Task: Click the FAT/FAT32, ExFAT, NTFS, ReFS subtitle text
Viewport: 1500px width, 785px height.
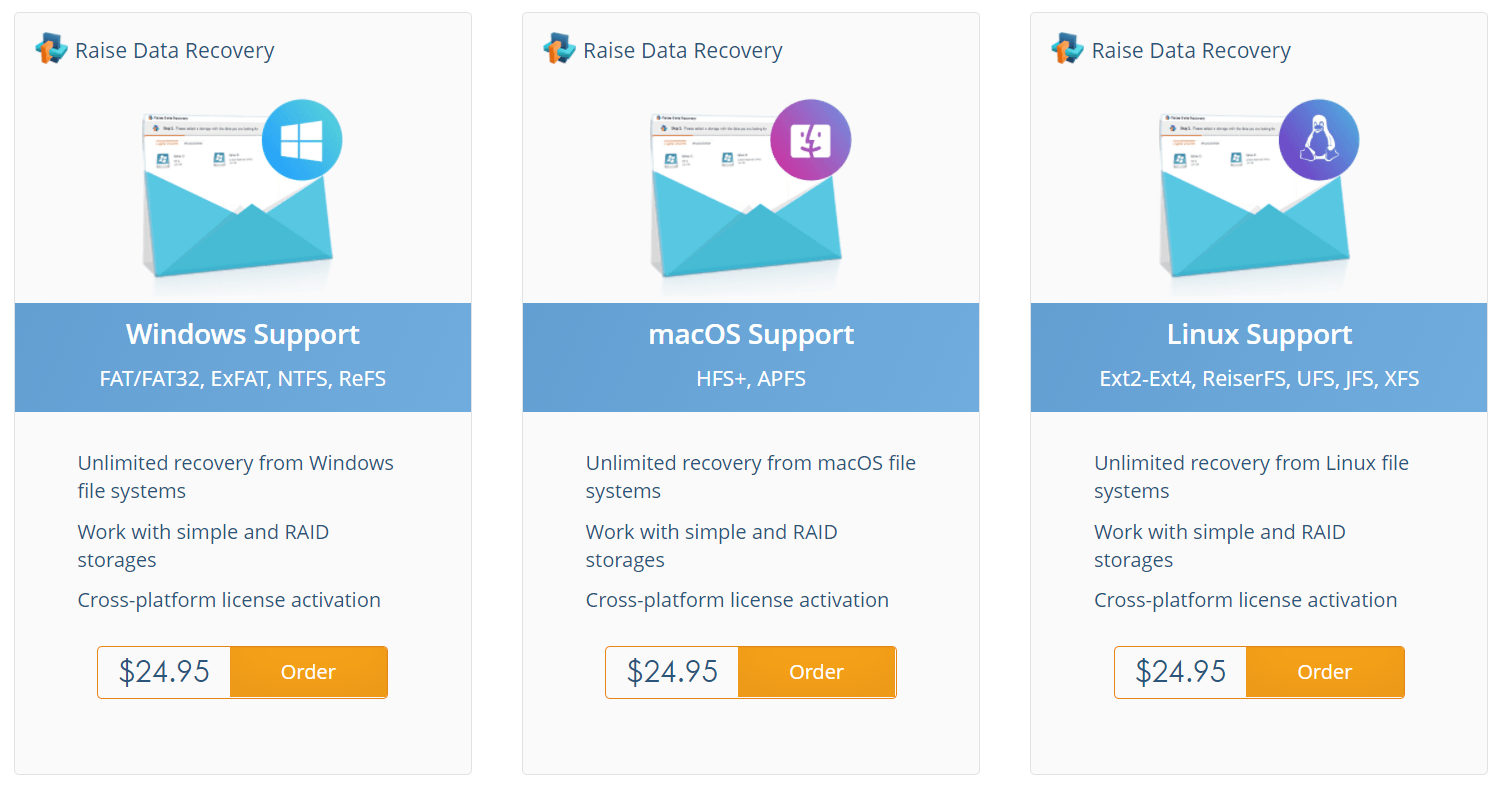Action: click(x=242, y=378)
